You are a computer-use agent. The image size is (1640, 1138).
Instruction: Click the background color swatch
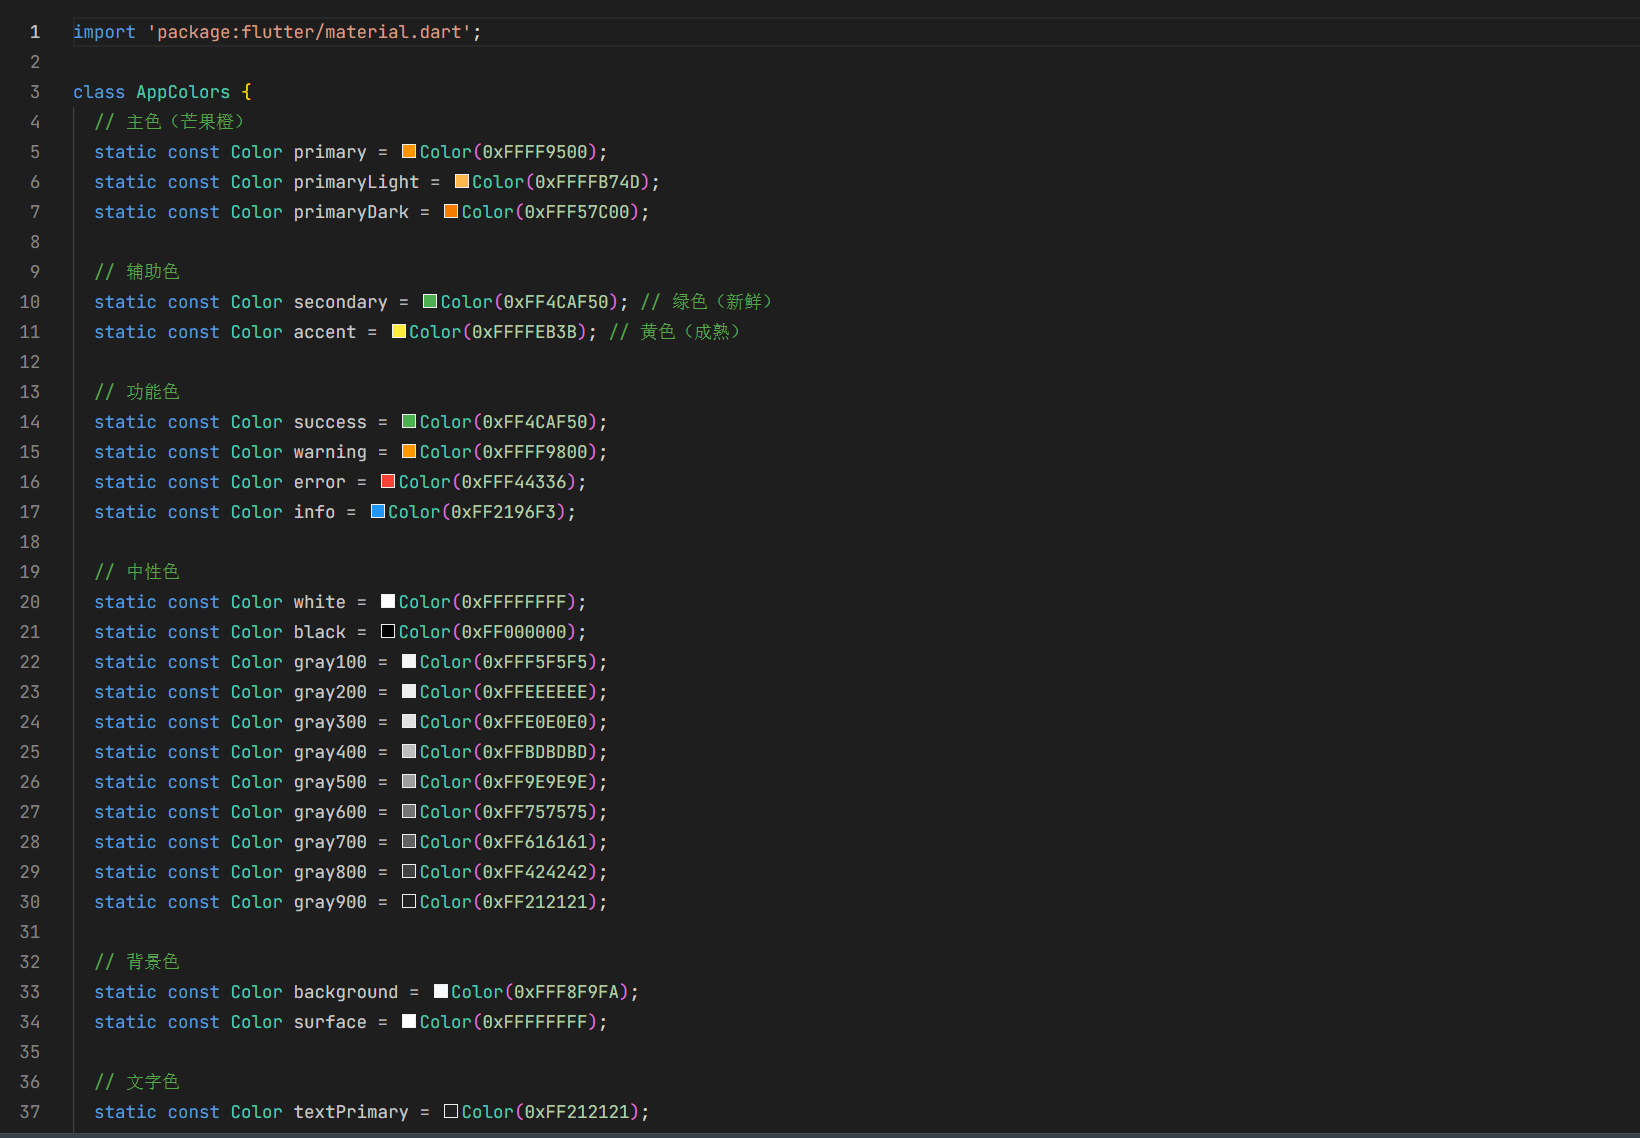pos(441,991)
